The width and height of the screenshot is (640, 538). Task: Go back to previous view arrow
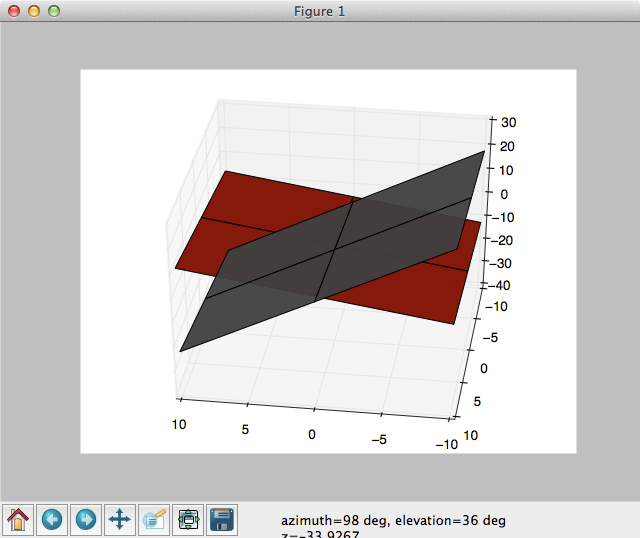pos(52,520)
